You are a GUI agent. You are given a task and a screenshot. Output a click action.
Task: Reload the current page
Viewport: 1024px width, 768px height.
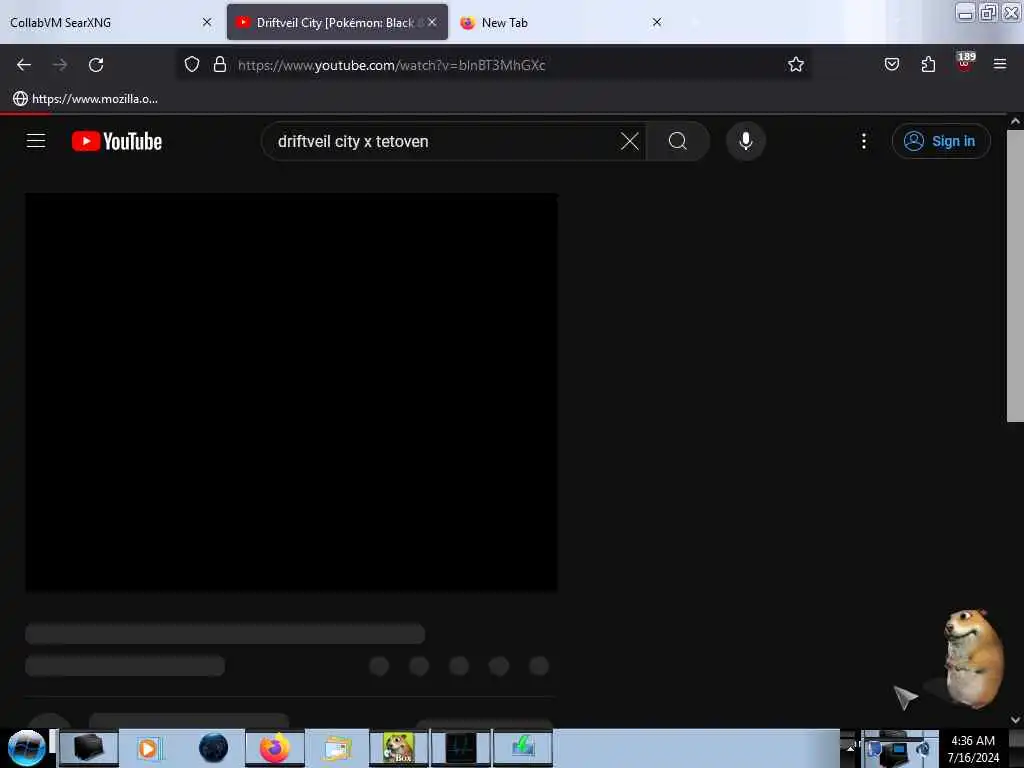click(x=96, y=65)
